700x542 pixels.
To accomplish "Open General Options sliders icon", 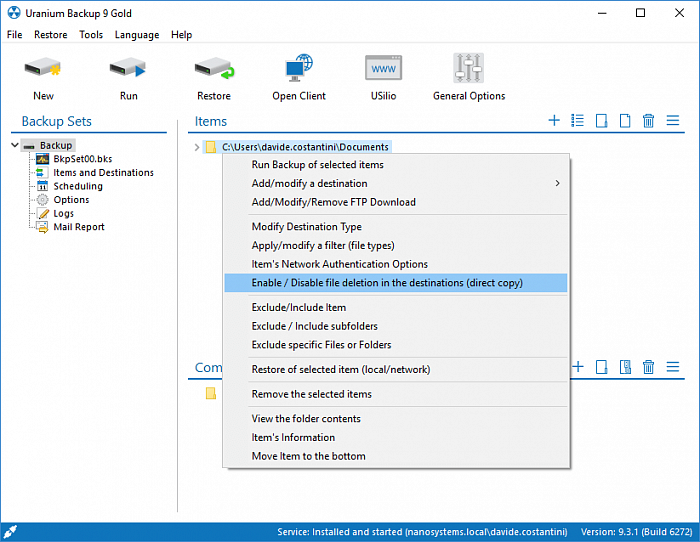I will tap(468, 68).
